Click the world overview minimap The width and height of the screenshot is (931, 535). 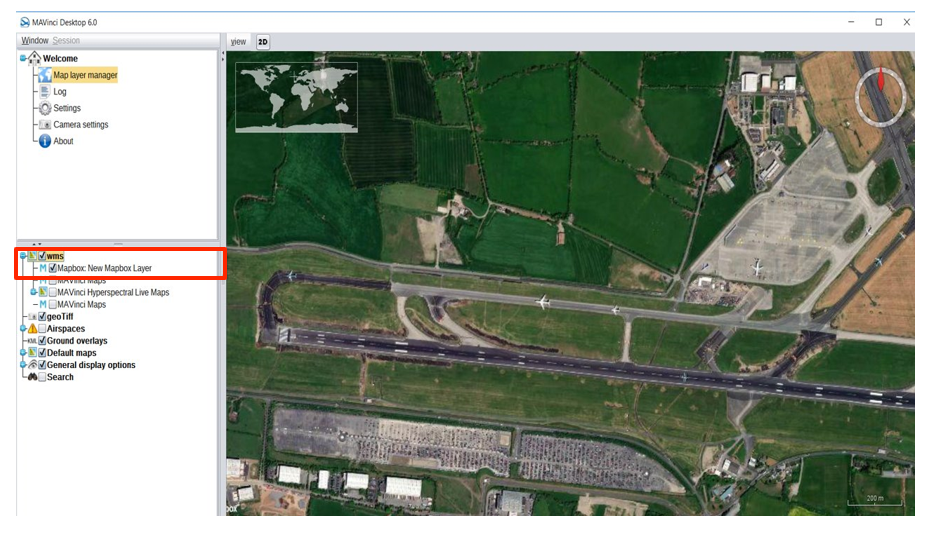click(296, 97)
